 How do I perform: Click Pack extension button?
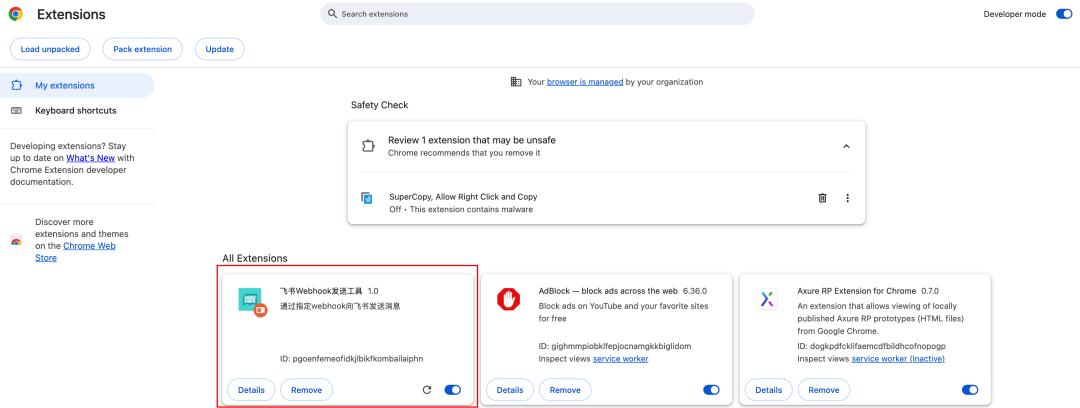143,49
